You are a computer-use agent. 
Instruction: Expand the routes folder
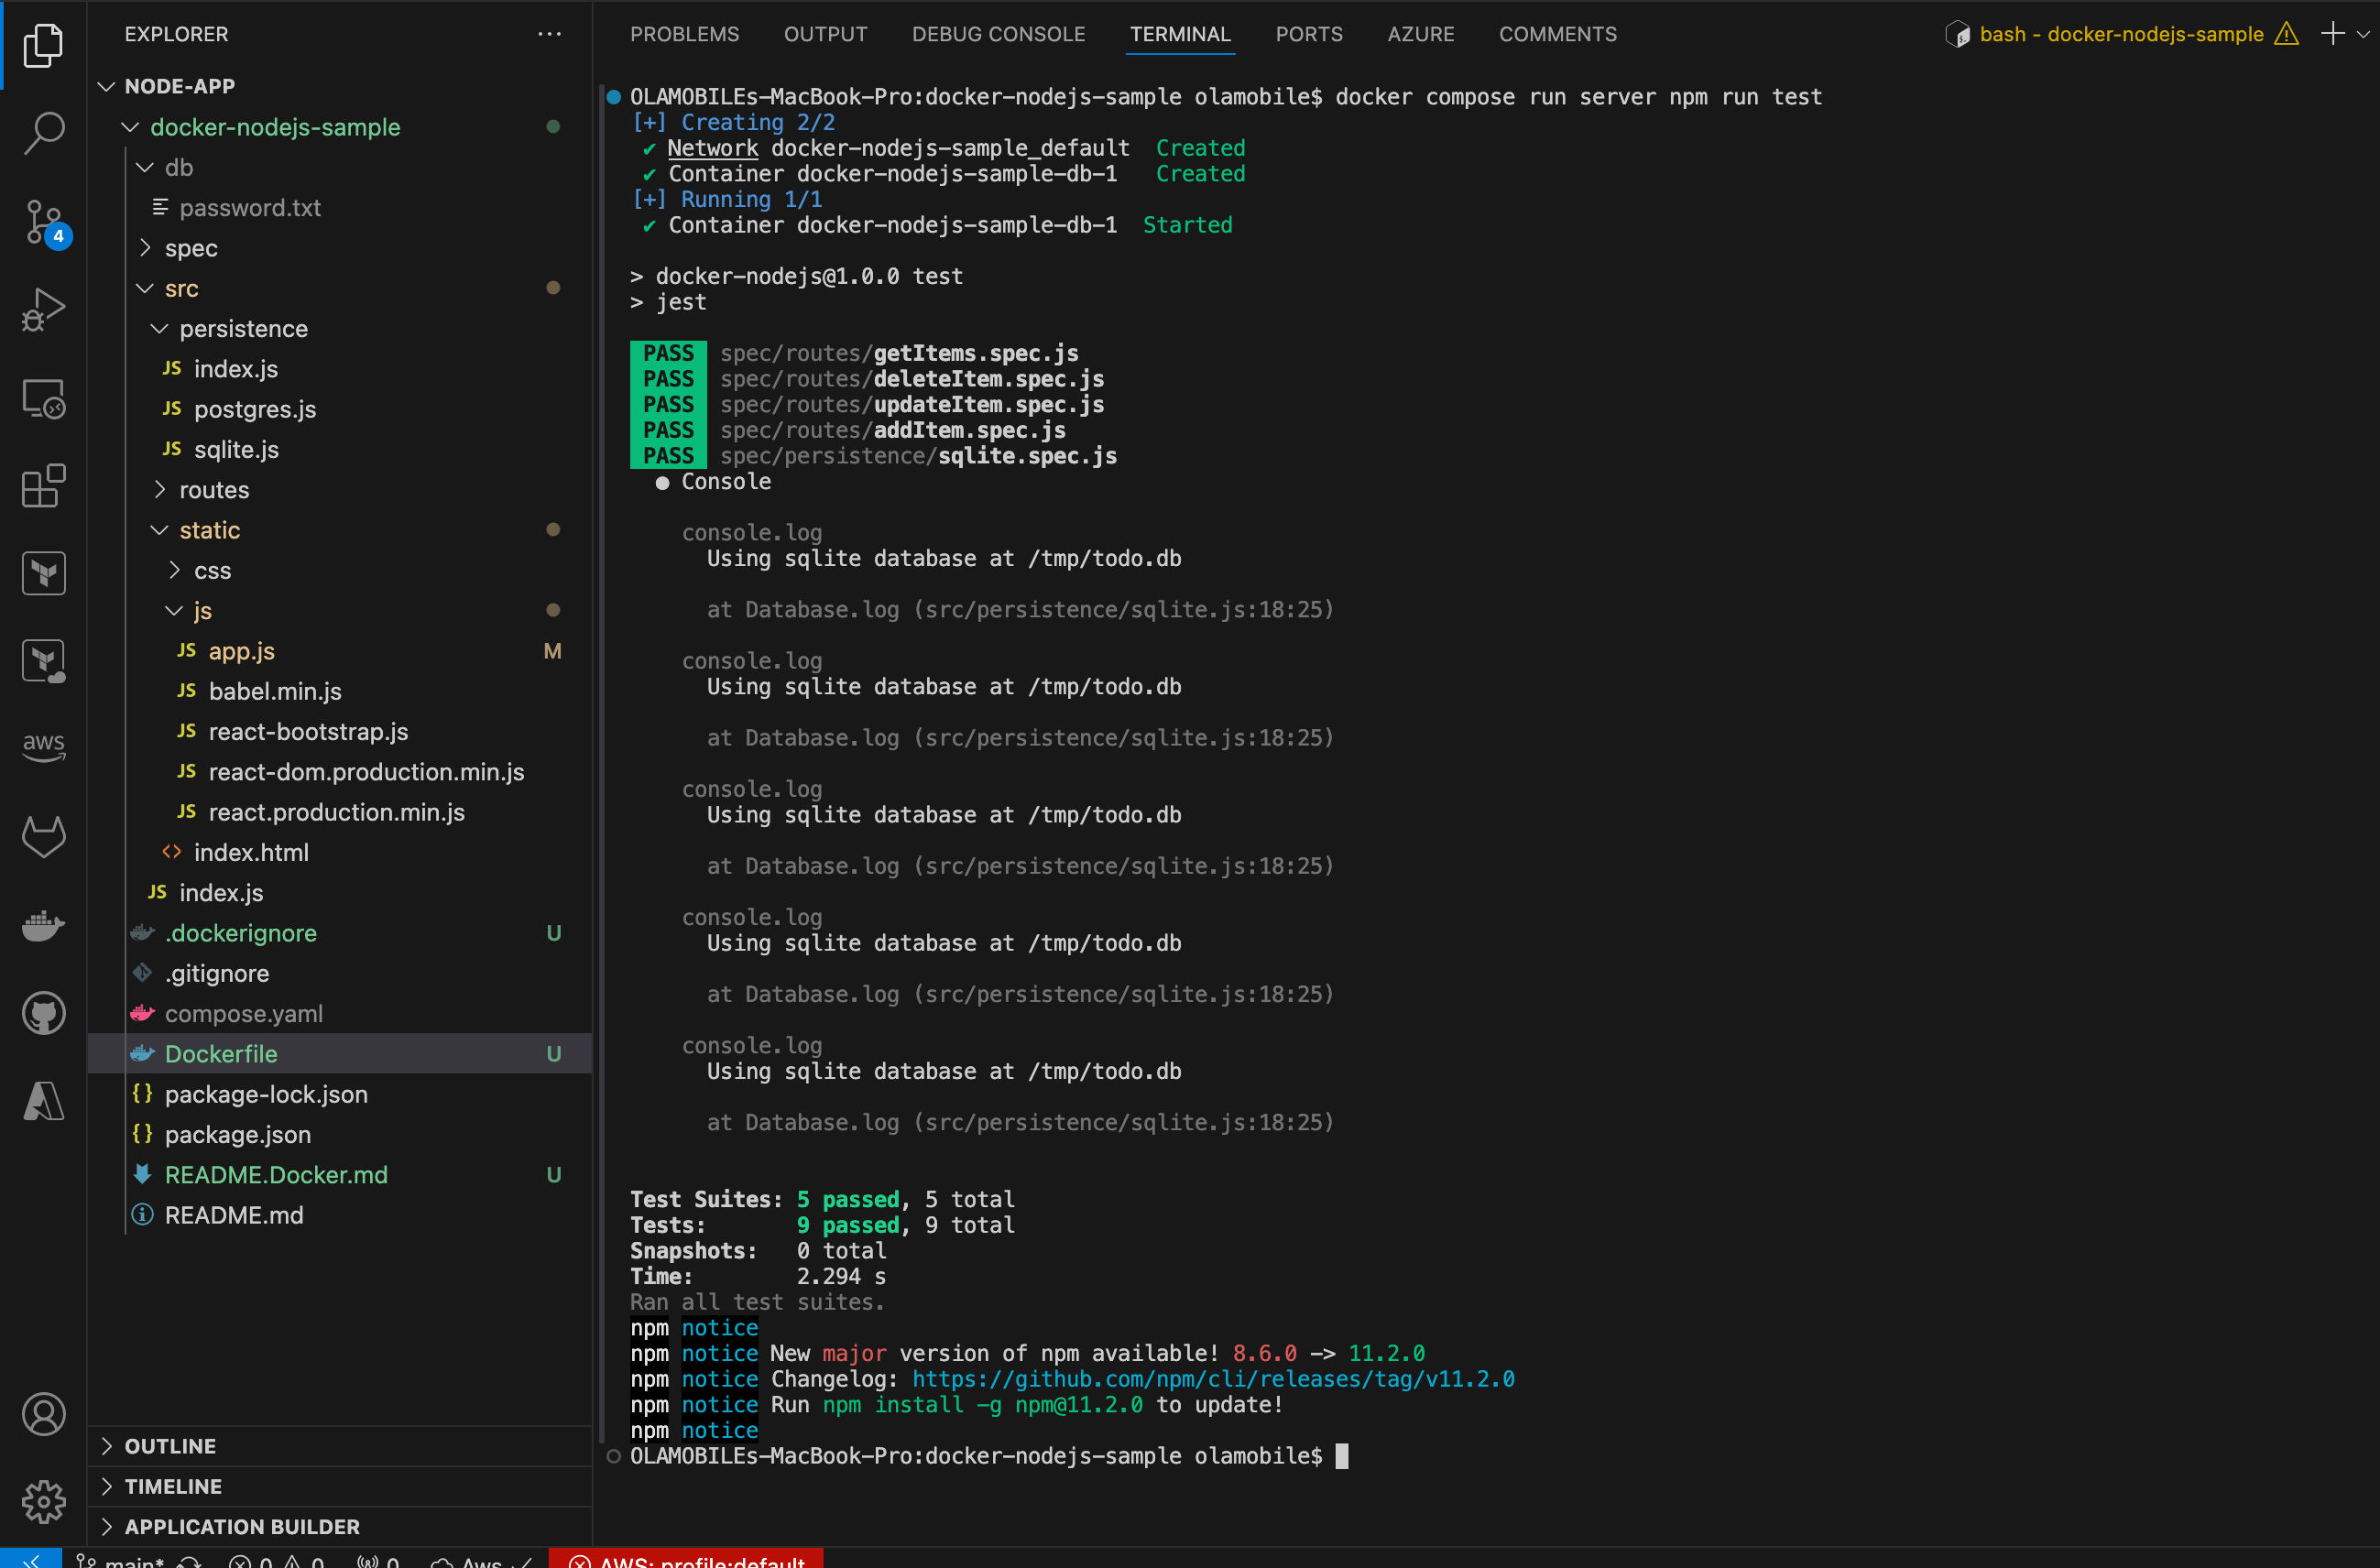[340, 490]
